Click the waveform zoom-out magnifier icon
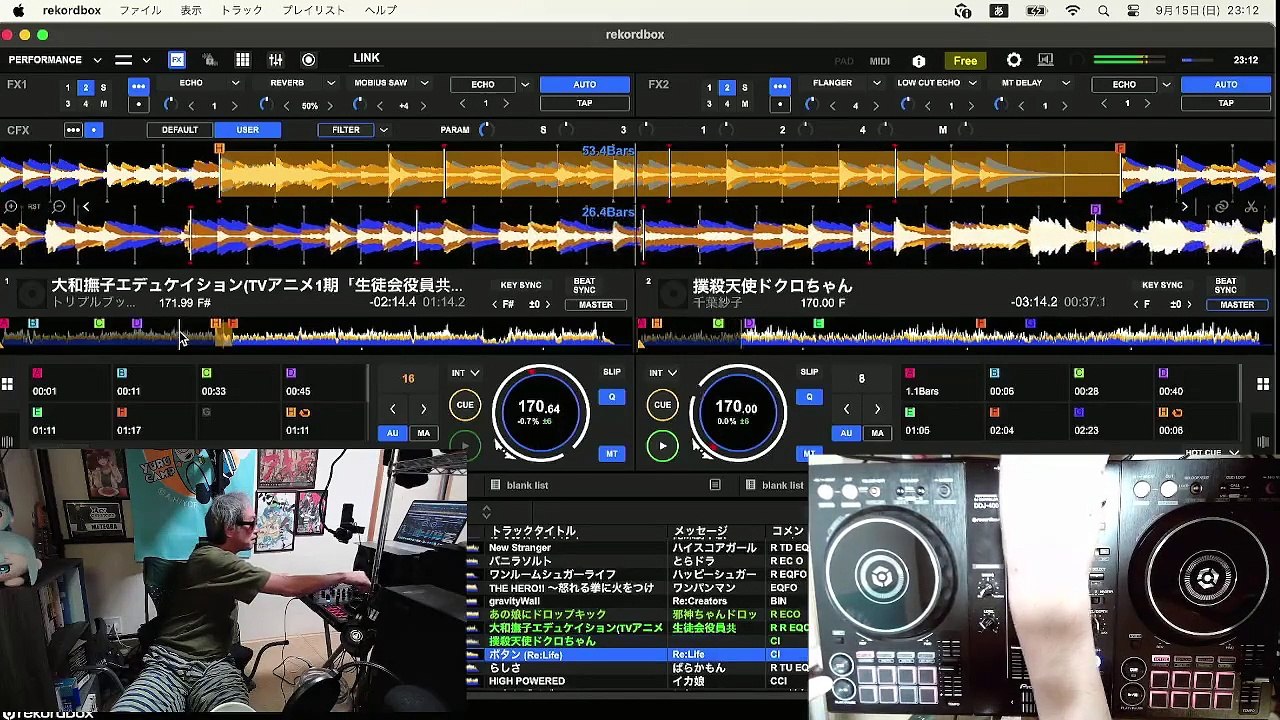This screenshot has width=1280, height=720. point(59,207)
